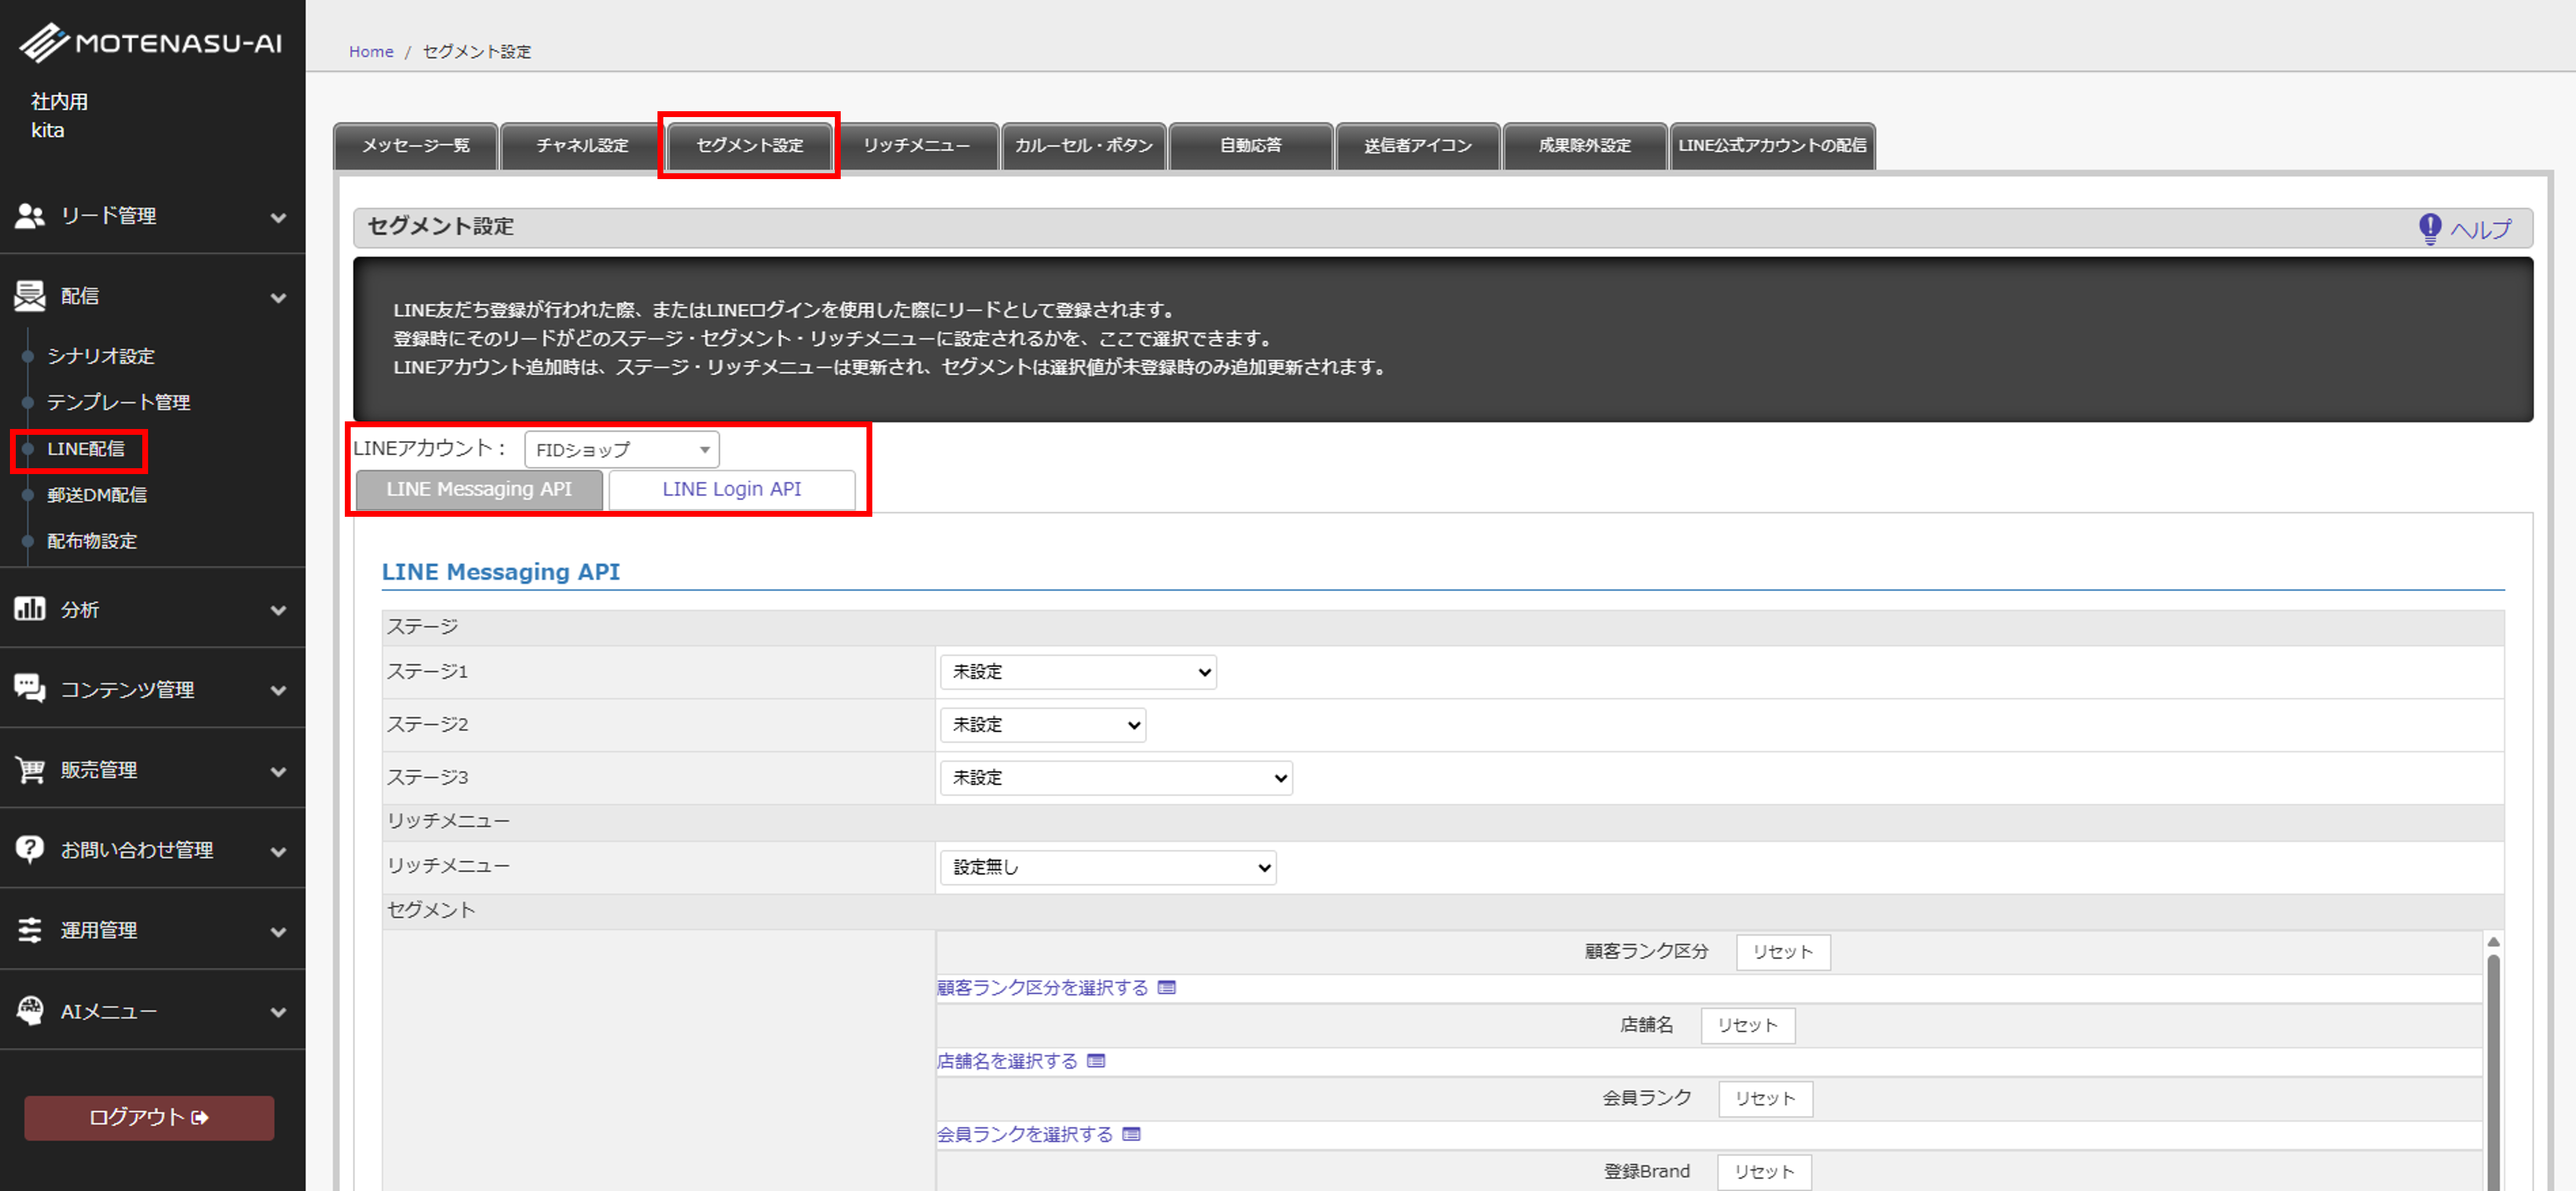Screen dimensions: 2576x1191
Task: Click the MOTENASU-AI logo
Action: click(x=150, y=42)
